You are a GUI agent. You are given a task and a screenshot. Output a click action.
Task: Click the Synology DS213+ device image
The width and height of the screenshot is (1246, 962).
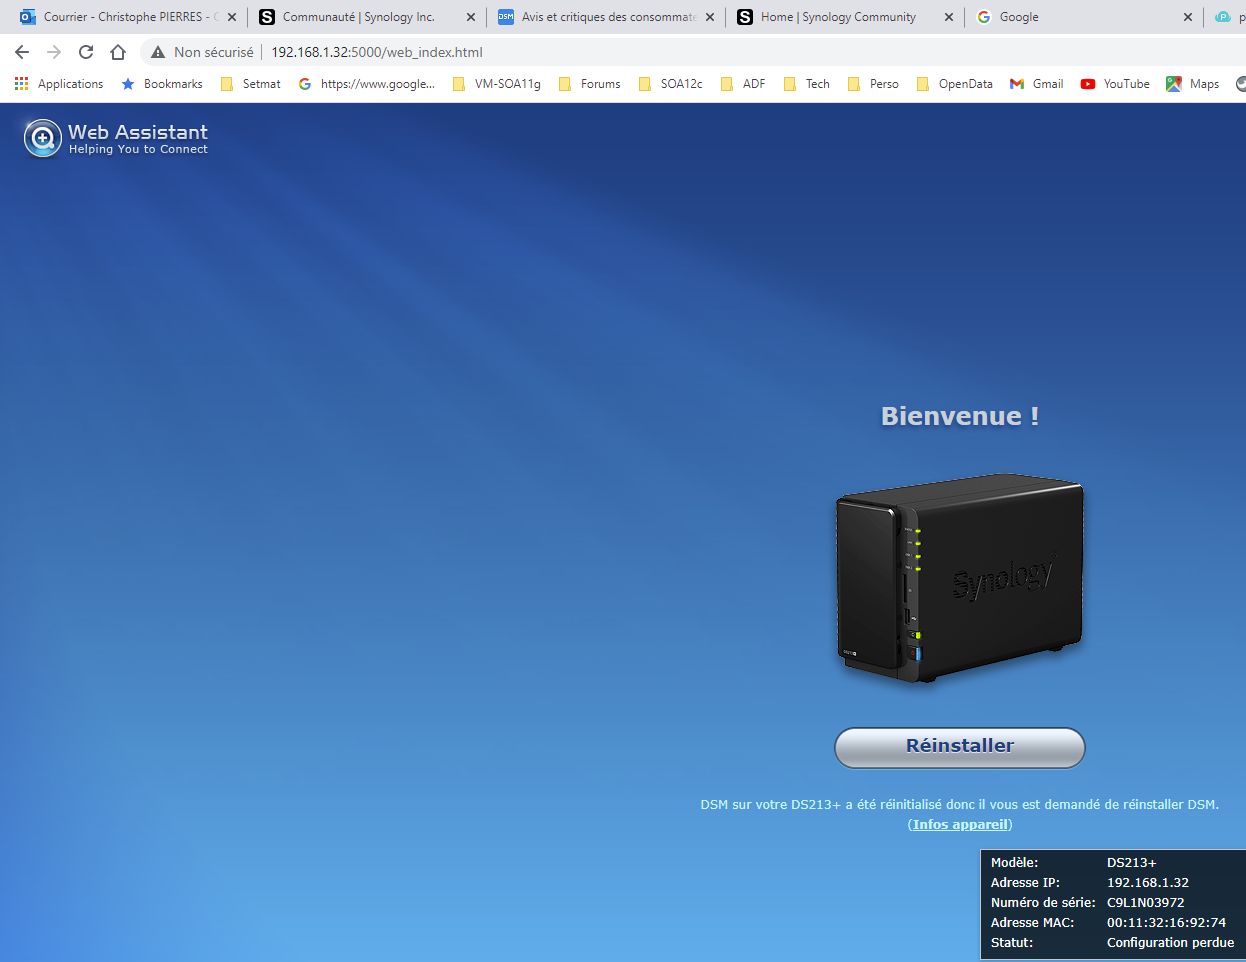[960, 579]
